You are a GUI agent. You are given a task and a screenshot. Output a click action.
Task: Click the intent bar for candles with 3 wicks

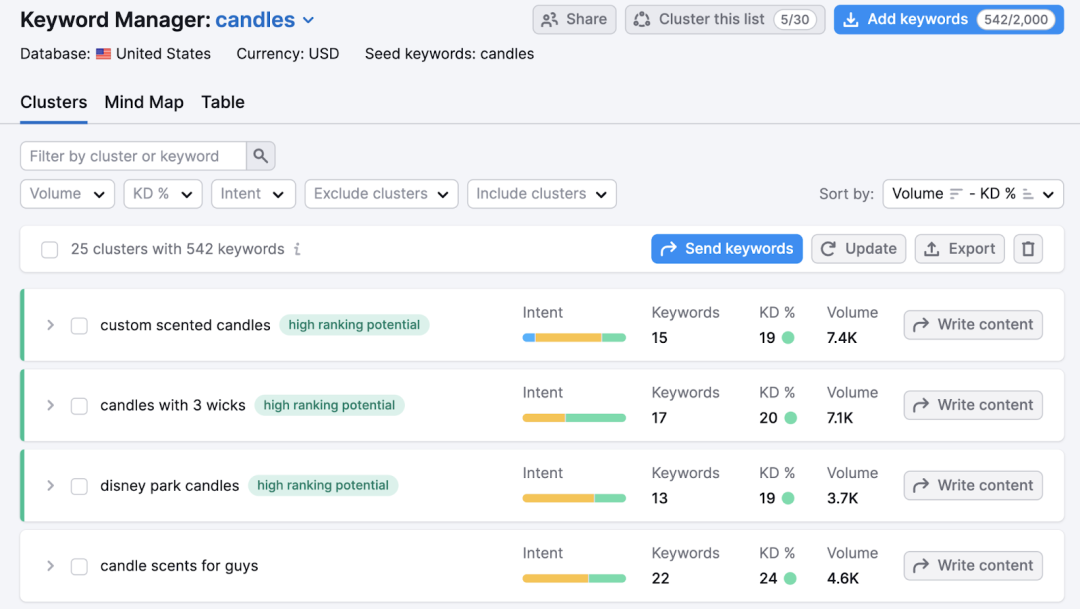574,417
